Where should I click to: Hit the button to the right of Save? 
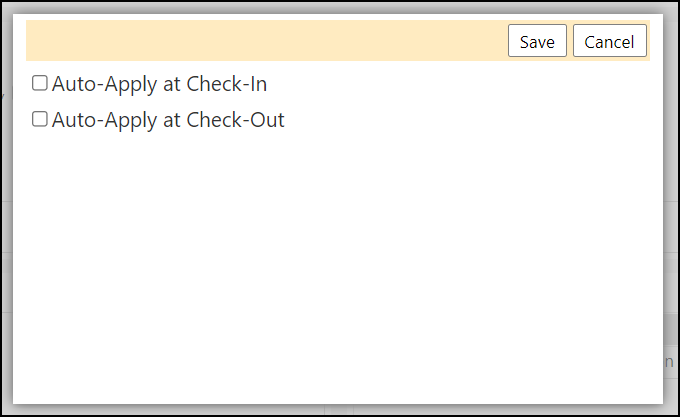click(x=610, y=41)
